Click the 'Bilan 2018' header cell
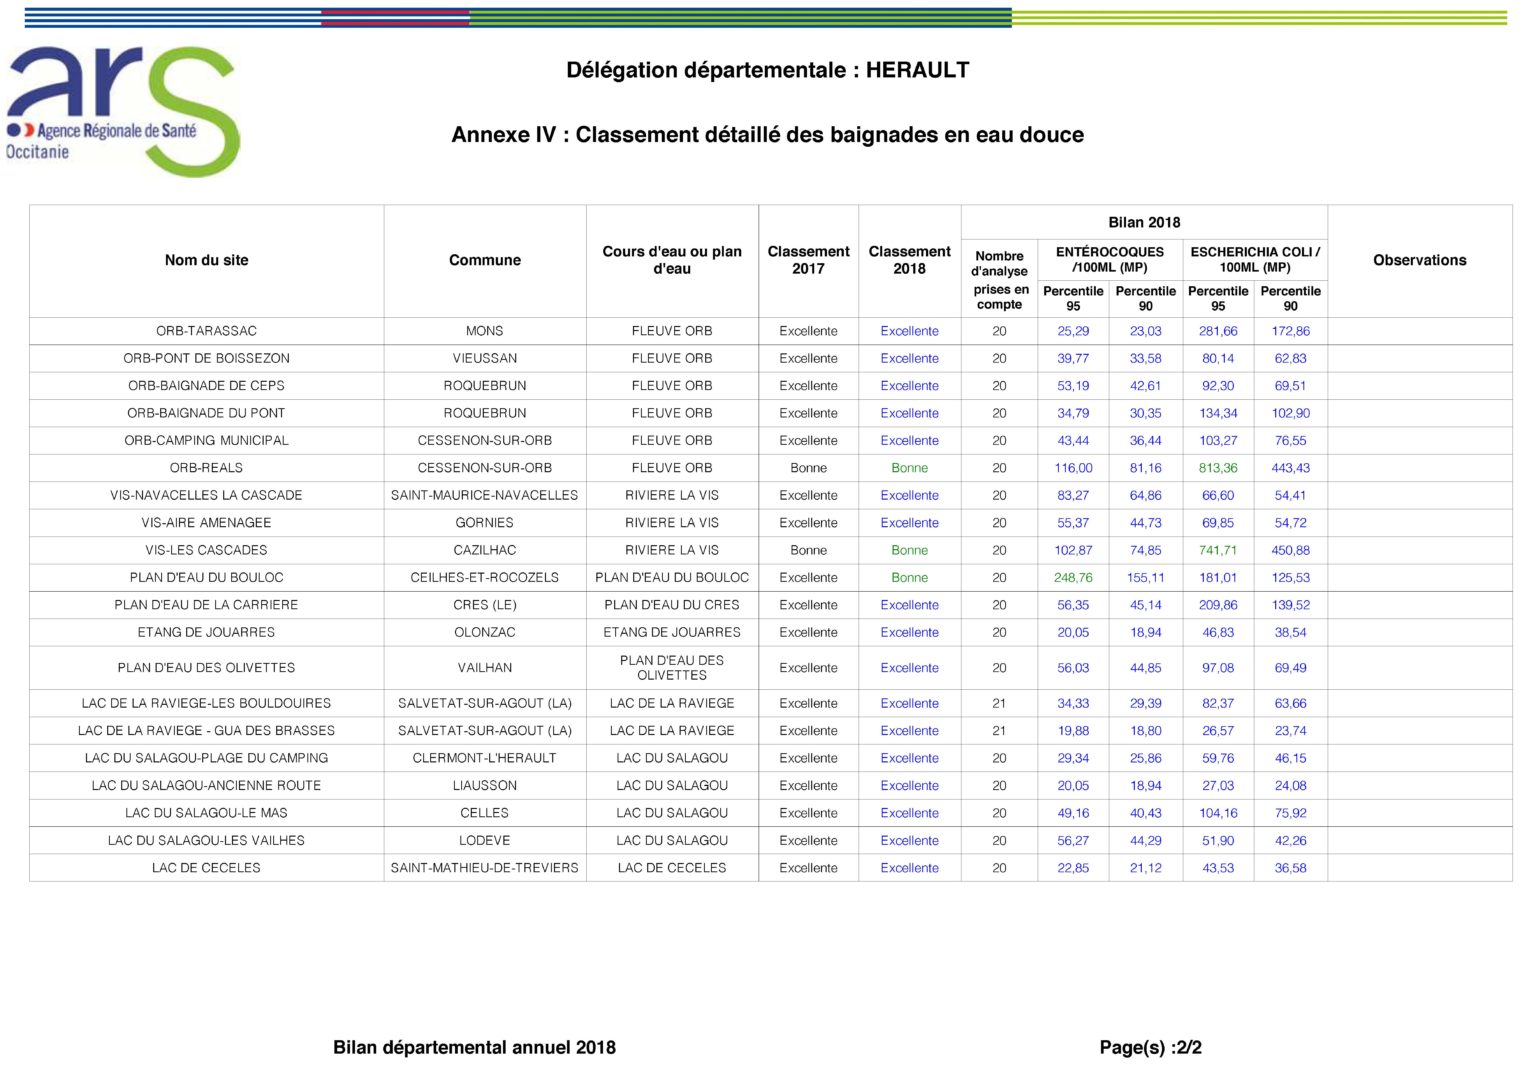Screen dimensions: 1536x1086 (1144, 222)
